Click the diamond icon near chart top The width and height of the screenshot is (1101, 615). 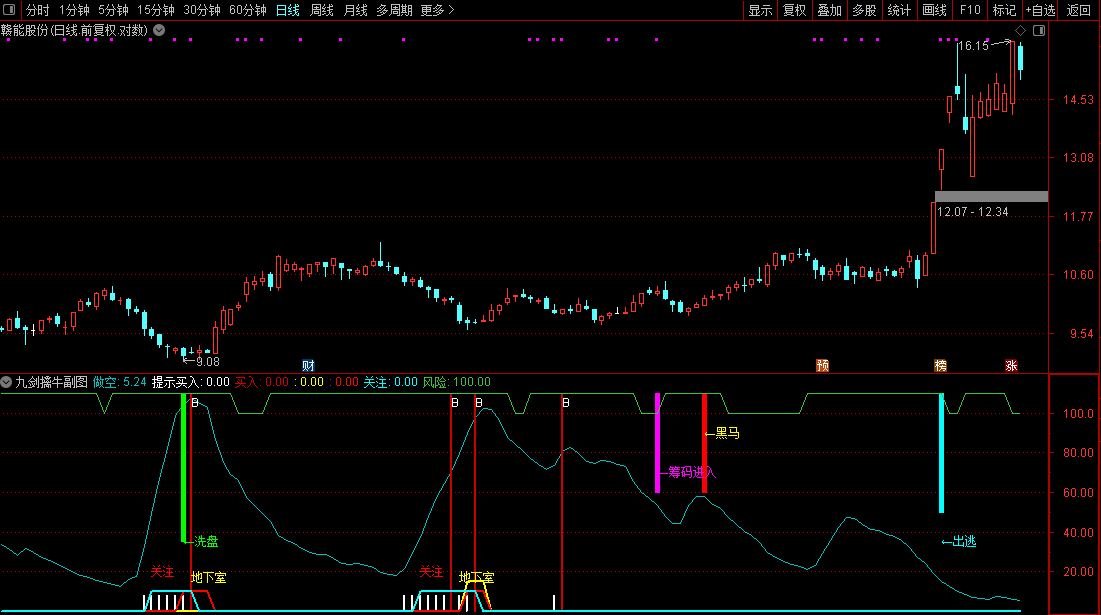pos(1020,31)
